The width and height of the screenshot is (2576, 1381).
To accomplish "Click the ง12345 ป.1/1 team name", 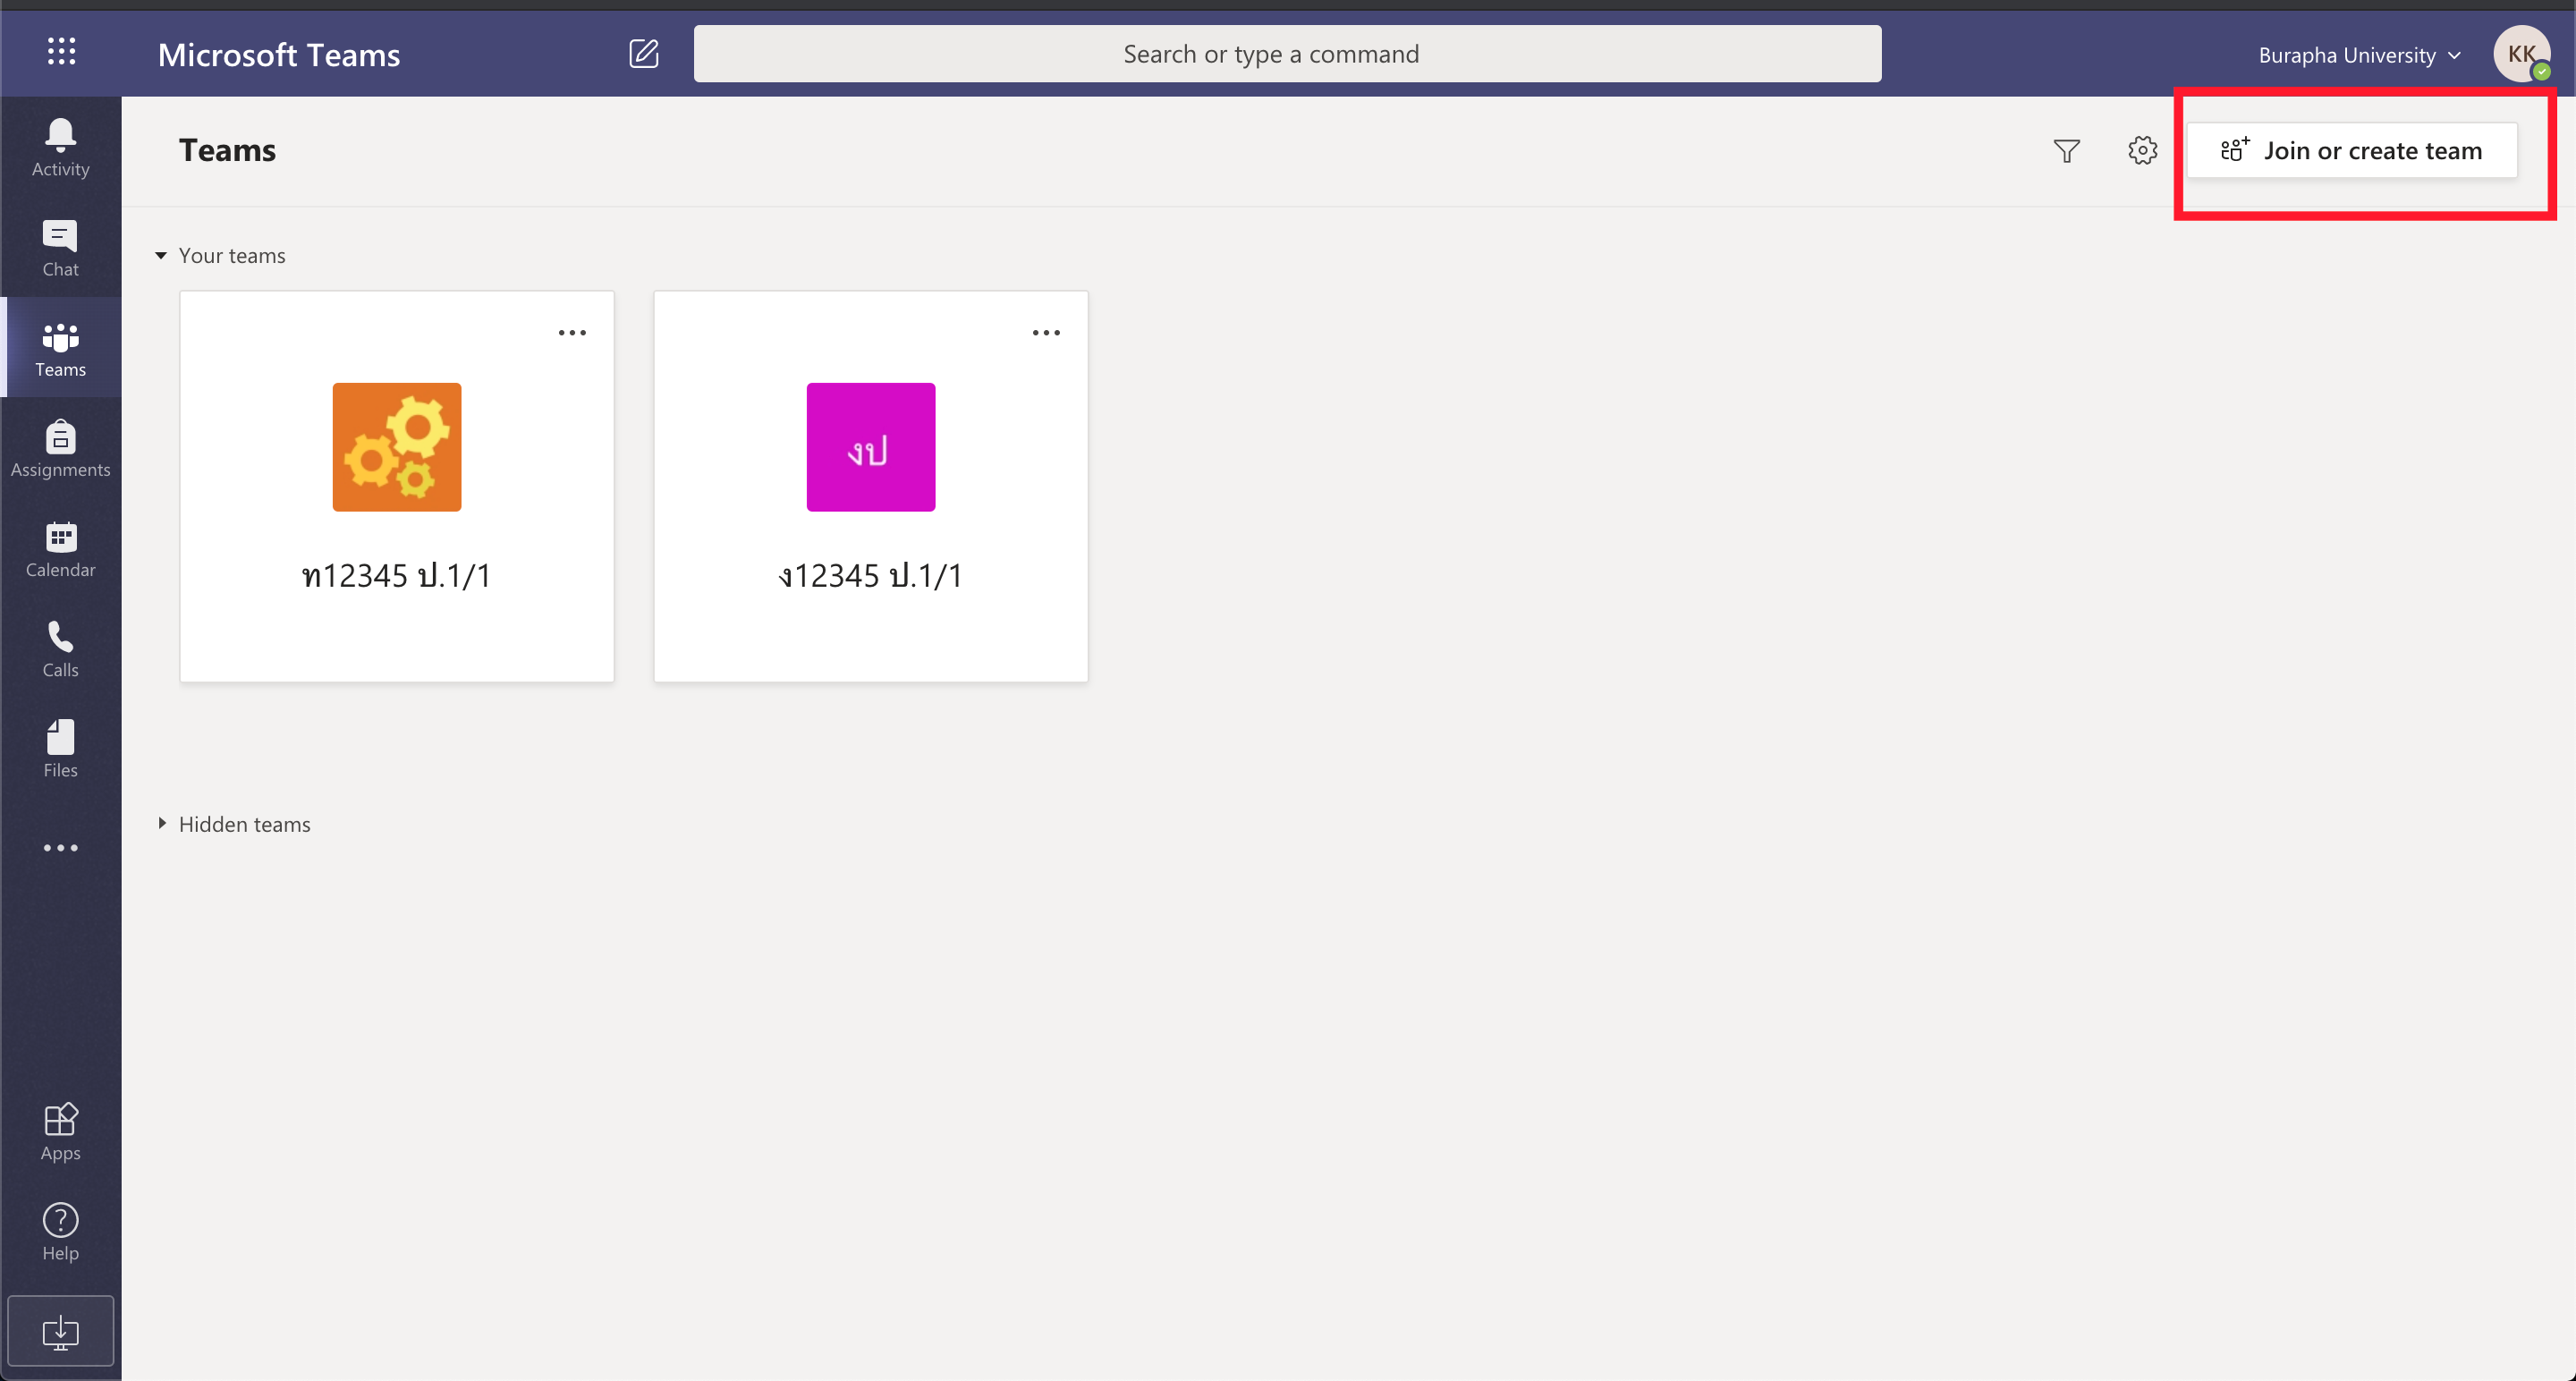I will [x=871, y=576].
